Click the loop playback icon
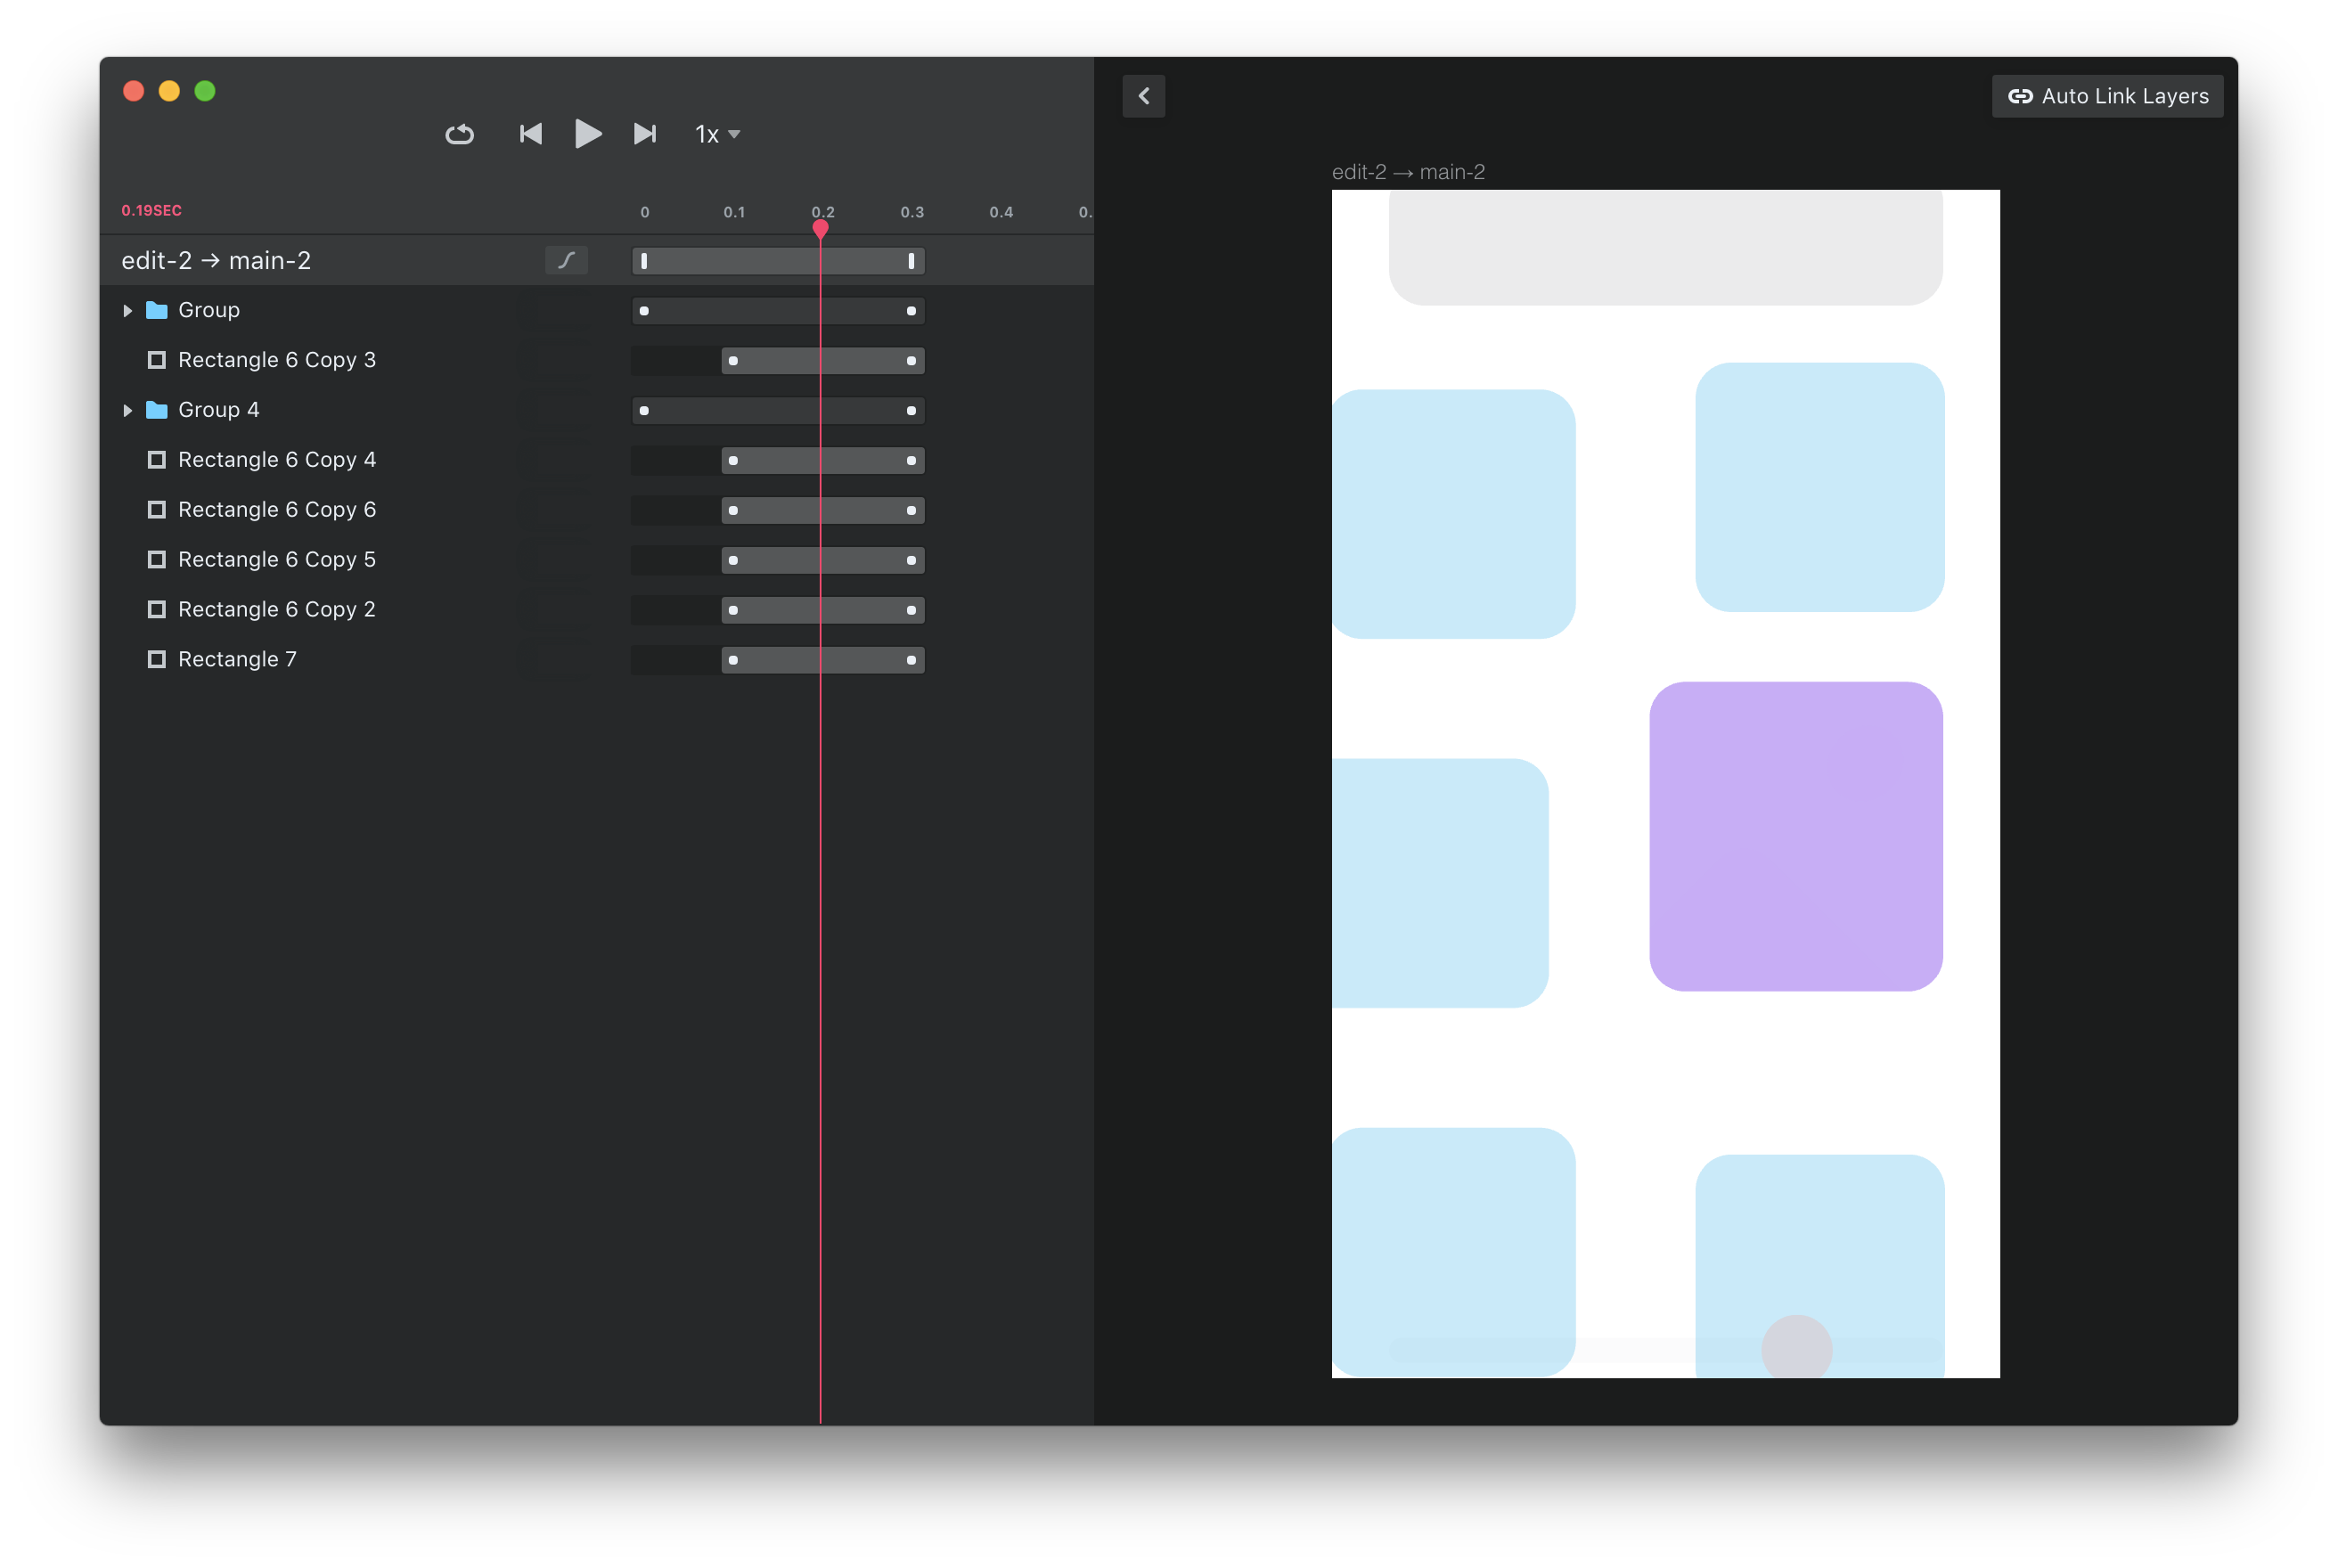2338x1568 pixels. pos(459,134)
